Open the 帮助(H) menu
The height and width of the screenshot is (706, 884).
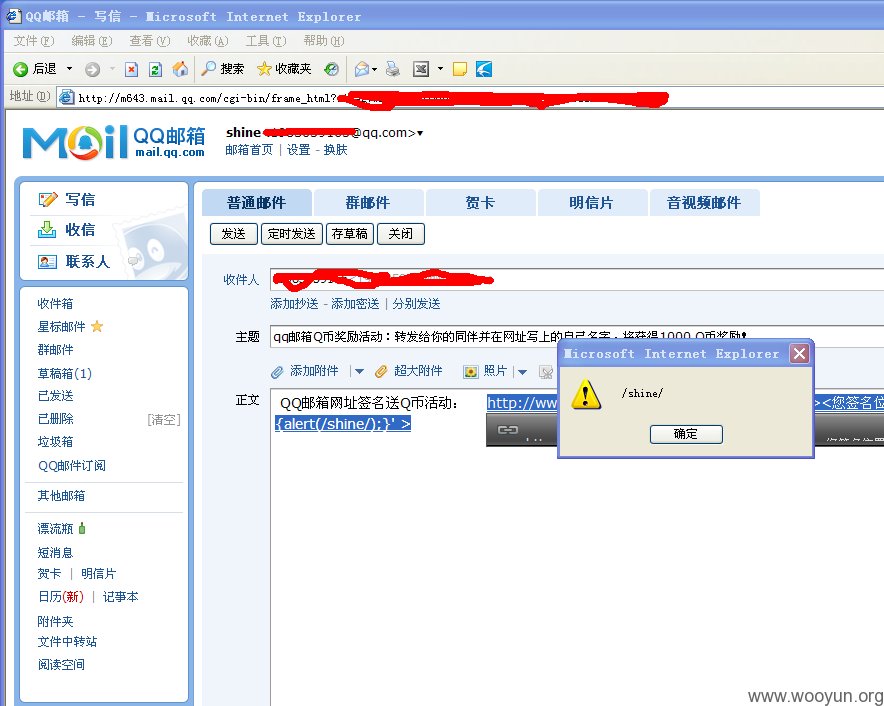click(x=324, y=41)
